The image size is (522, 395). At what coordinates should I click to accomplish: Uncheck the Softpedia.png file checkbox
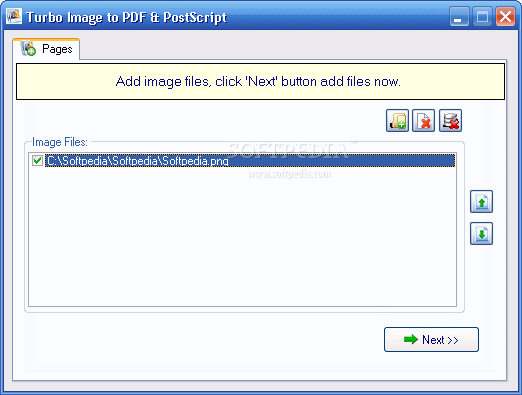(x=37, y=160)
